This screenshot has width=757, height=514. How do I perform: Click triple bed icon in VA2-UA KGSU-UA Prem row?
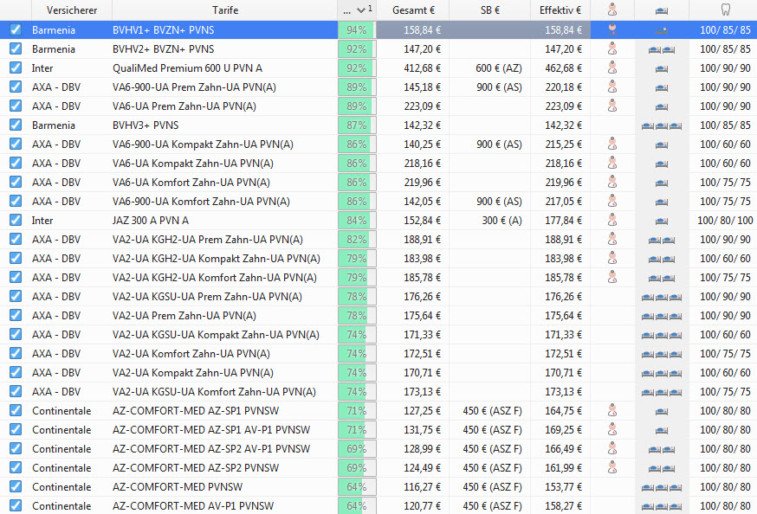tap(661, 297)
